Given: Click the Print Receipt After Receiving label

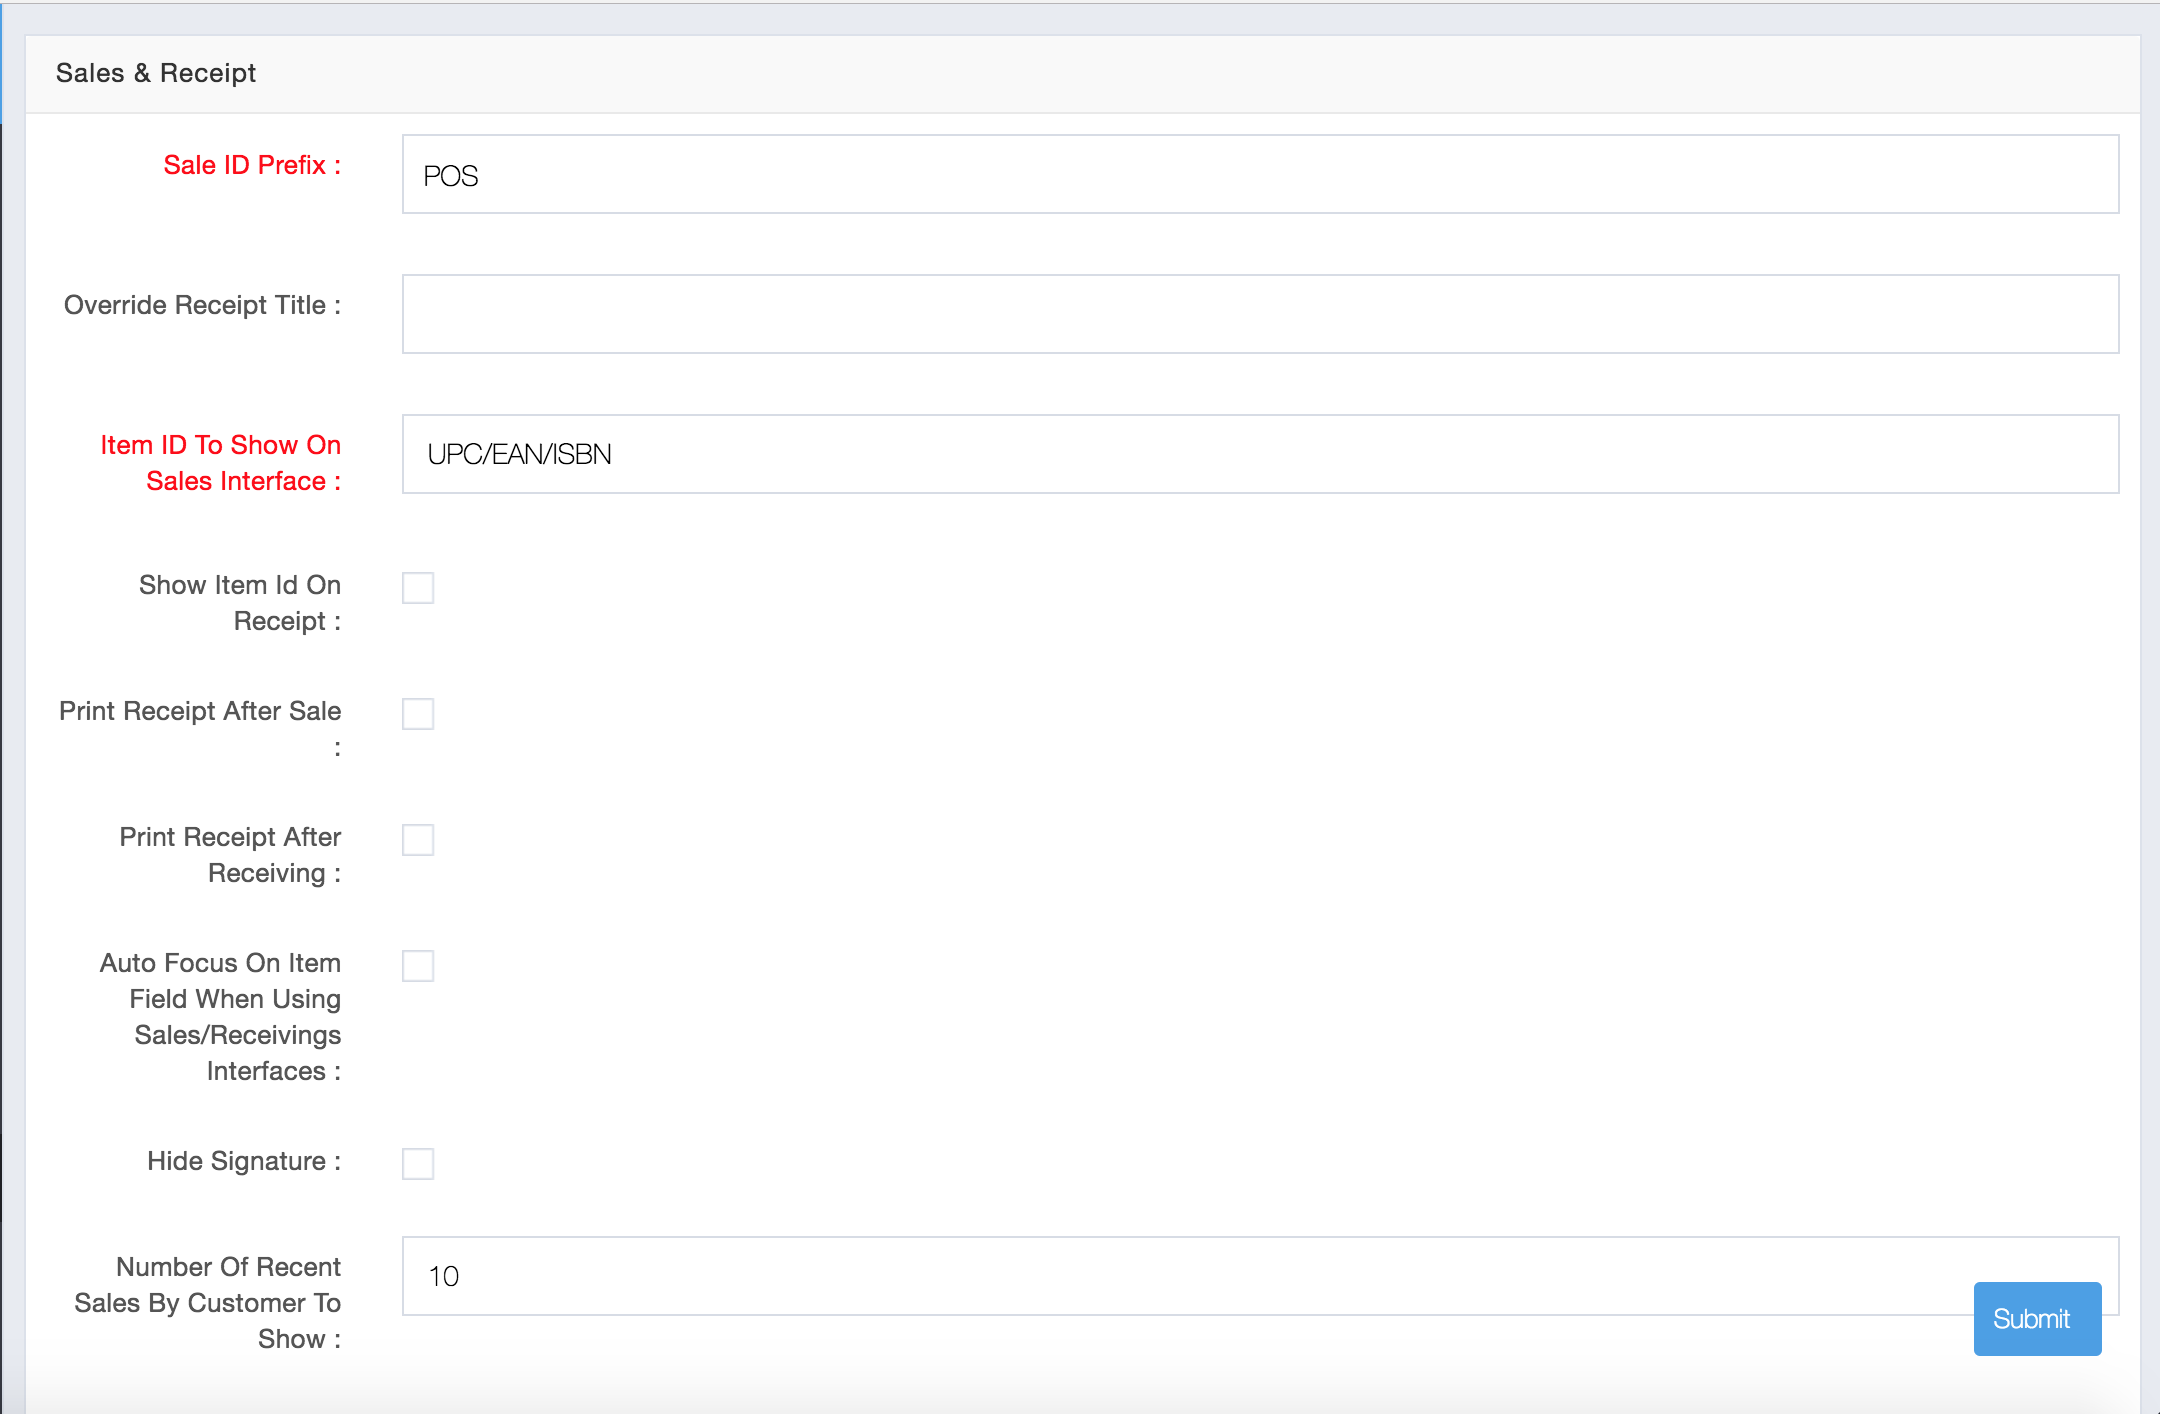Looking at the screenshot, I should pyautogui.click(x=230, y=854).
